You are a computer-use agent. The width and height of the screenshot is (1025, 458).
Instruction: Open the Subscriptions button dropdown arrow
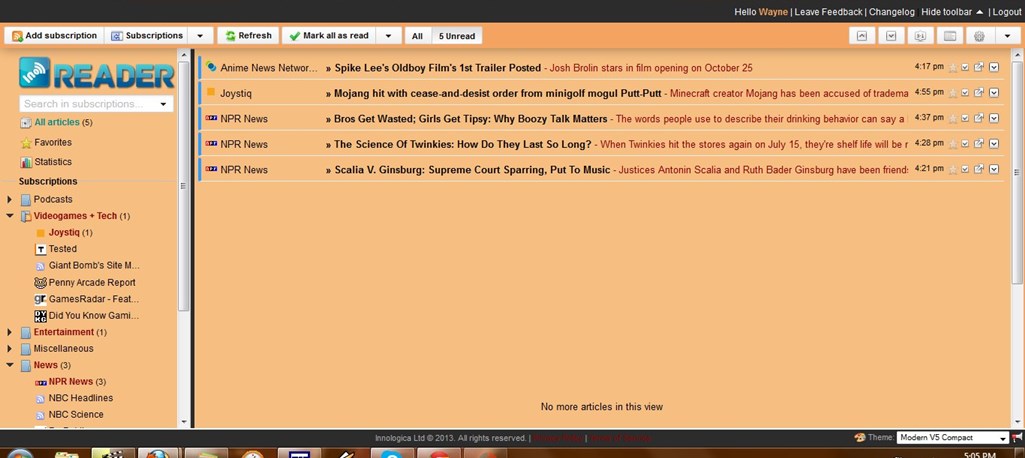(201, 36)
